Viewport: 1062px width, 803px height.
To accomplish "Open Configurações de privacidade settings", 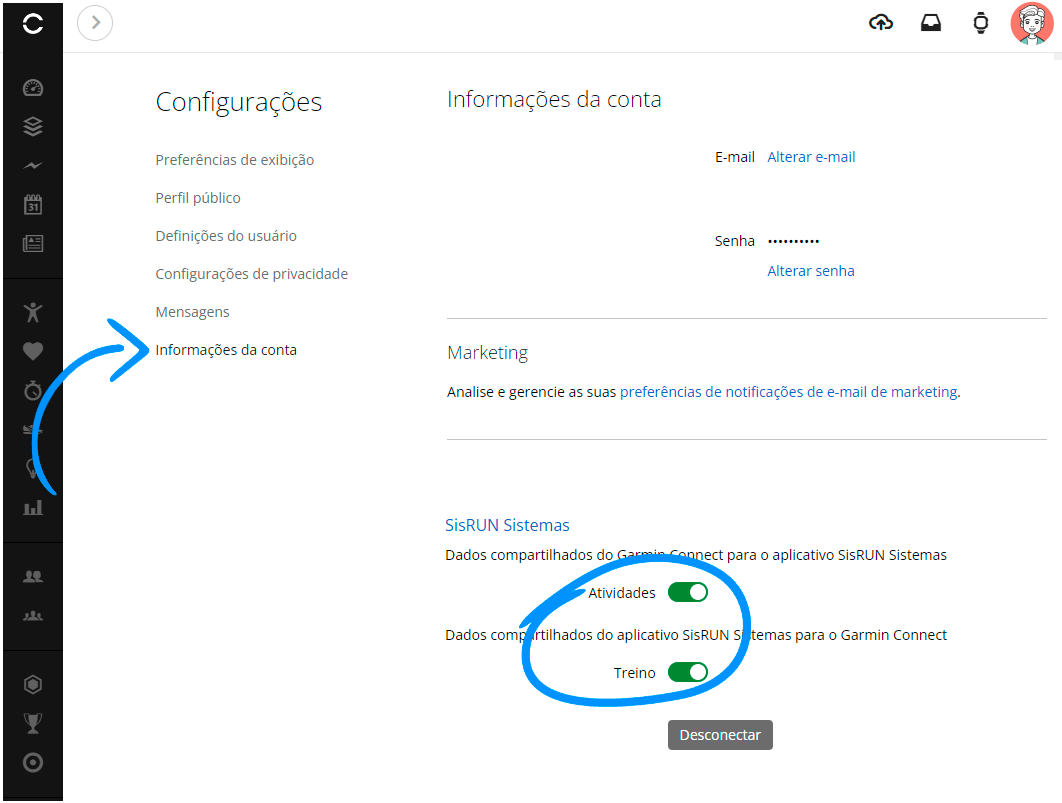I will pyautogui.click(x=251, y=274).
